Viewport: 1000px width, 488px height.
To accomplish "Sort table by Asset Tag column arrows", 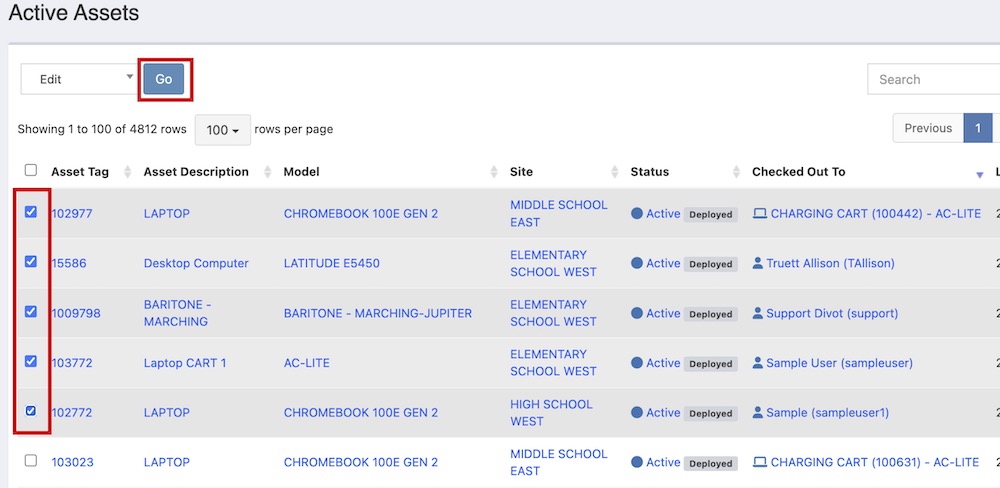I will pyautogui.click(x=127, y=172).
